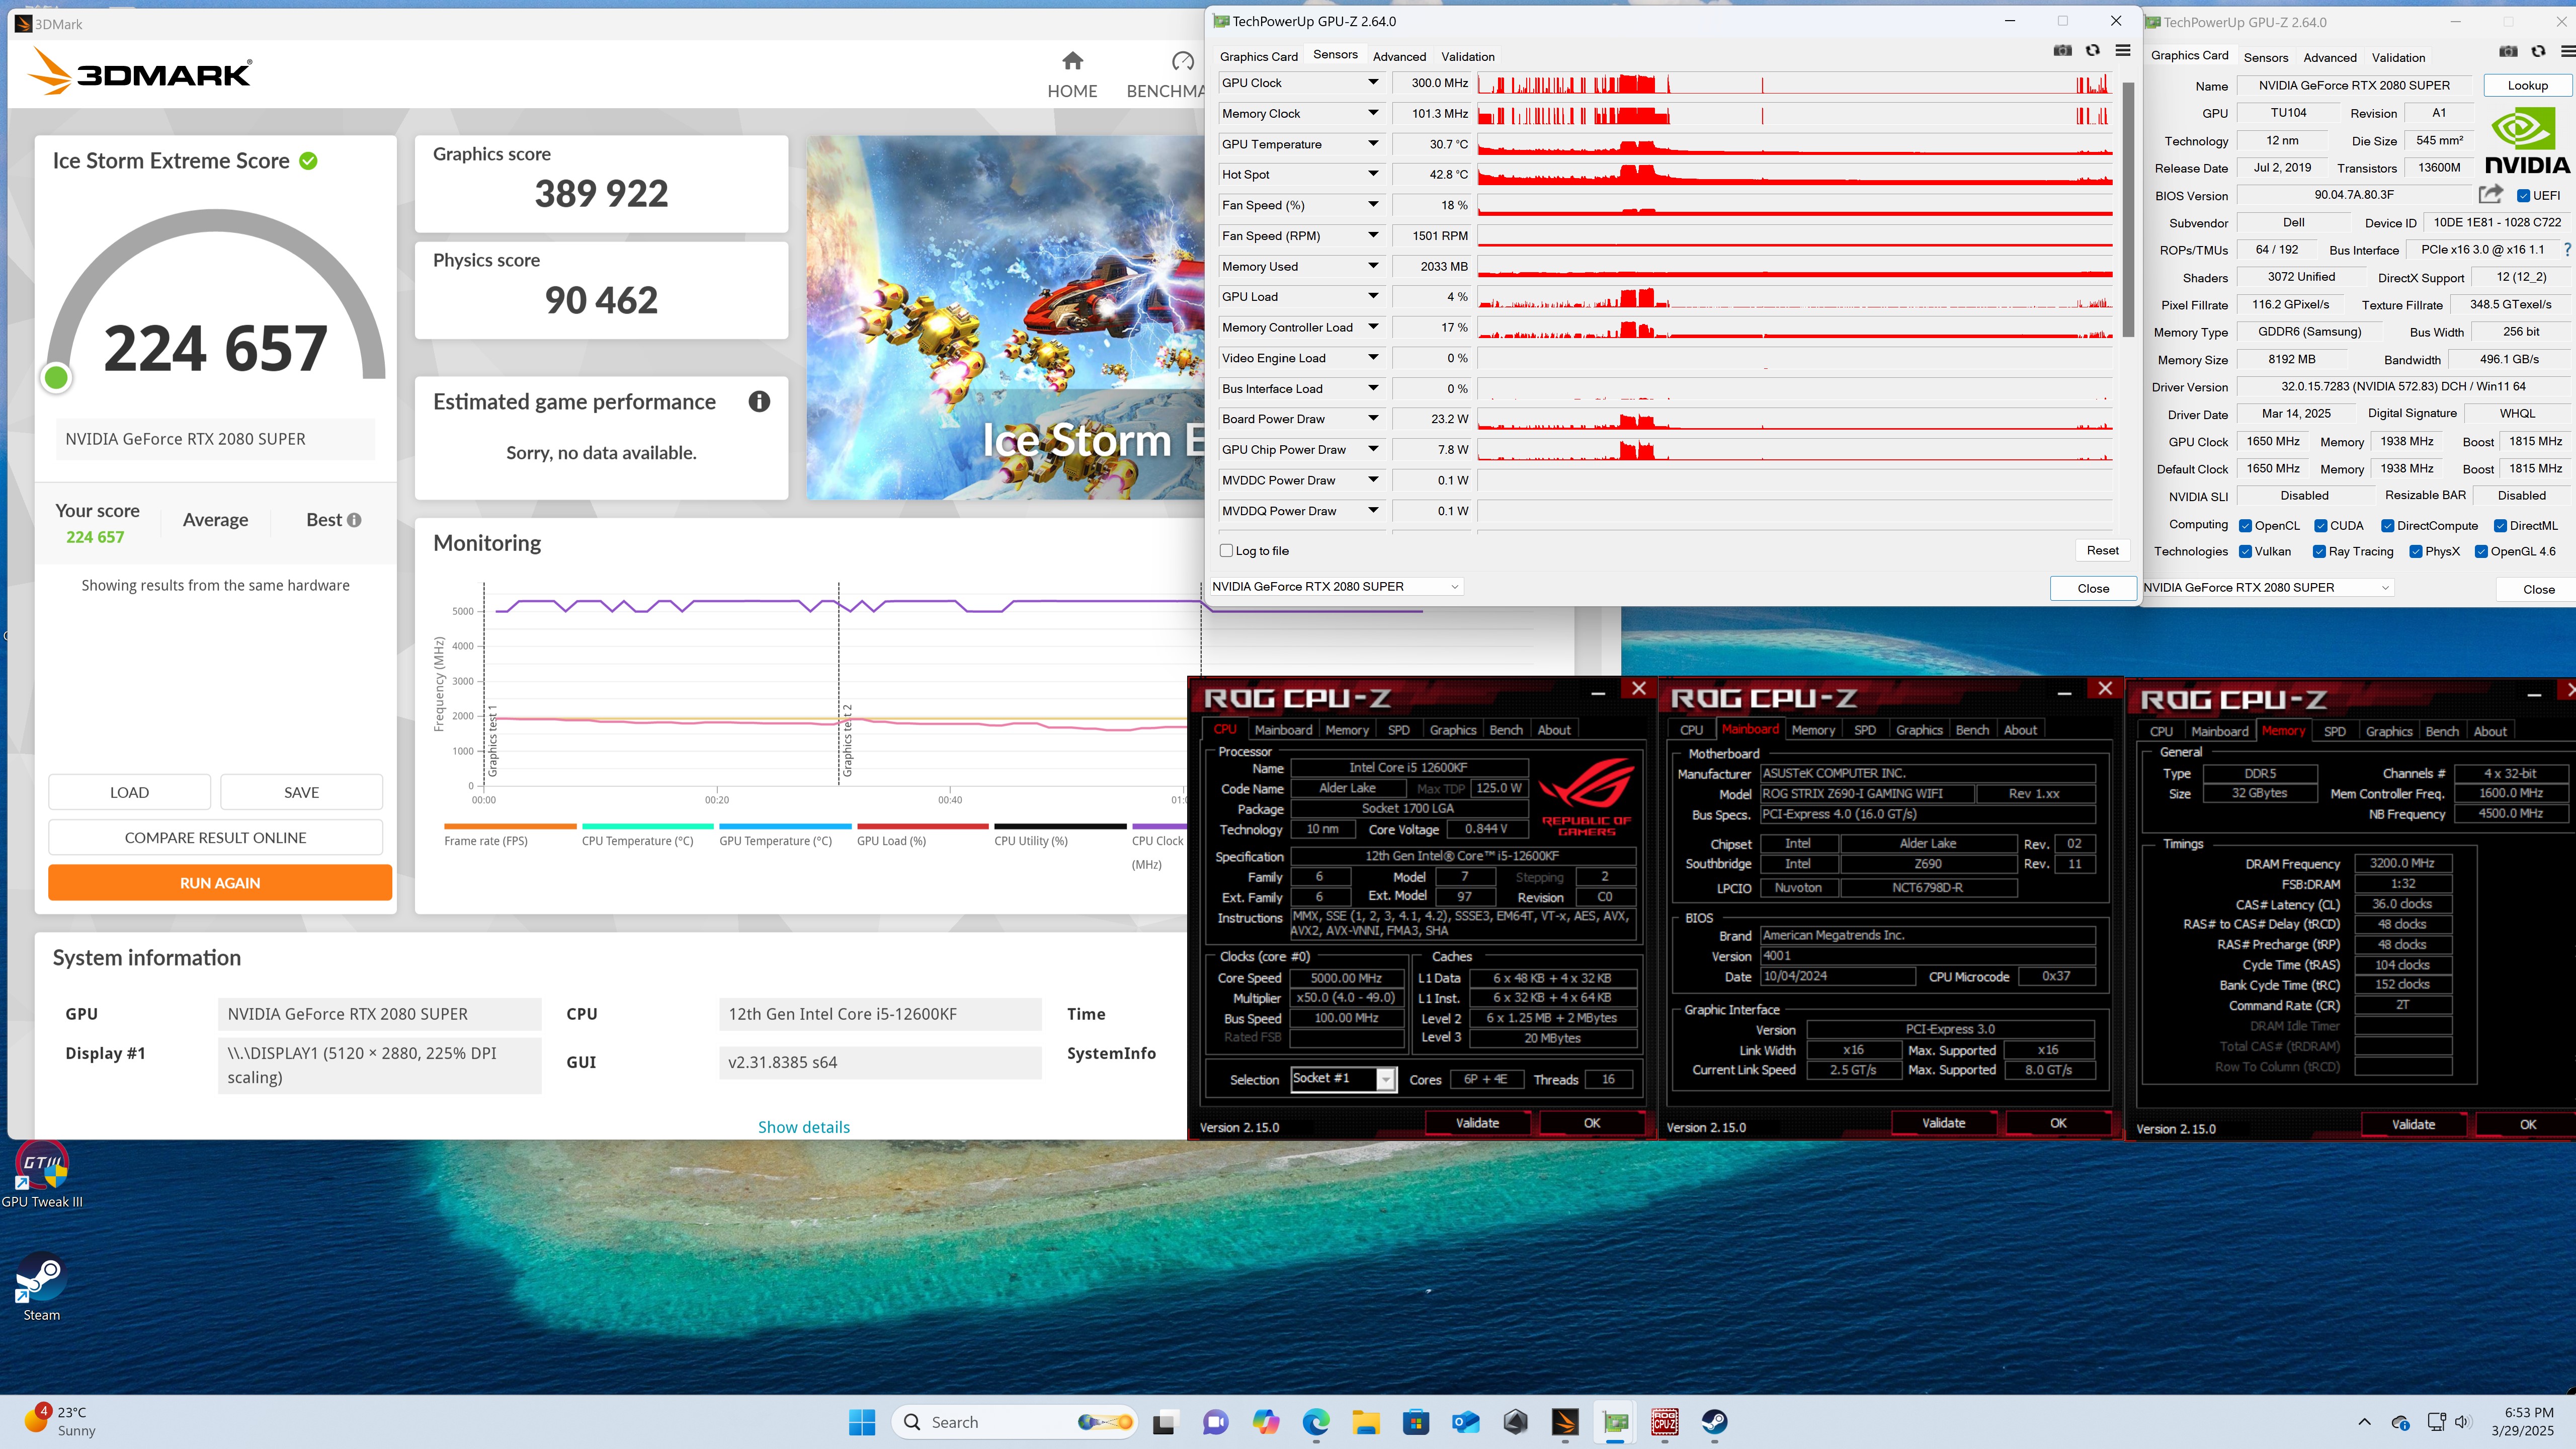Click the info icon next to Best
The height and width of the screenshot is (1449, 2576).
pos(354,520)
